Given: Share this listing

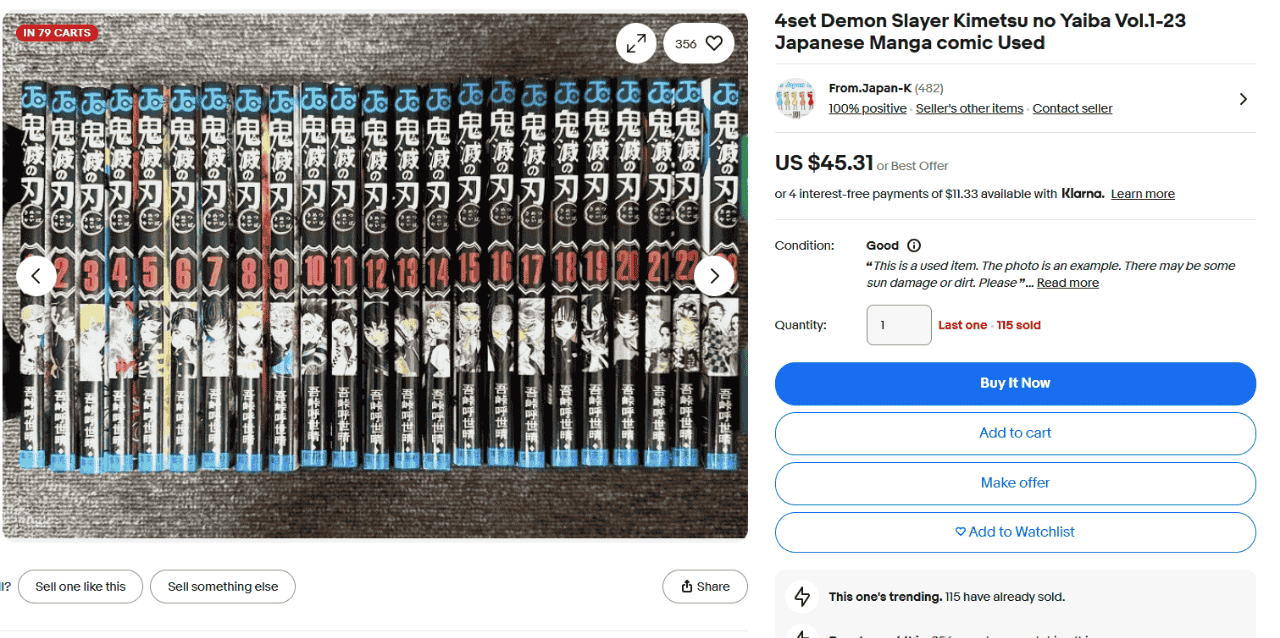Looking at the screenshot, I should click(704, 587).
